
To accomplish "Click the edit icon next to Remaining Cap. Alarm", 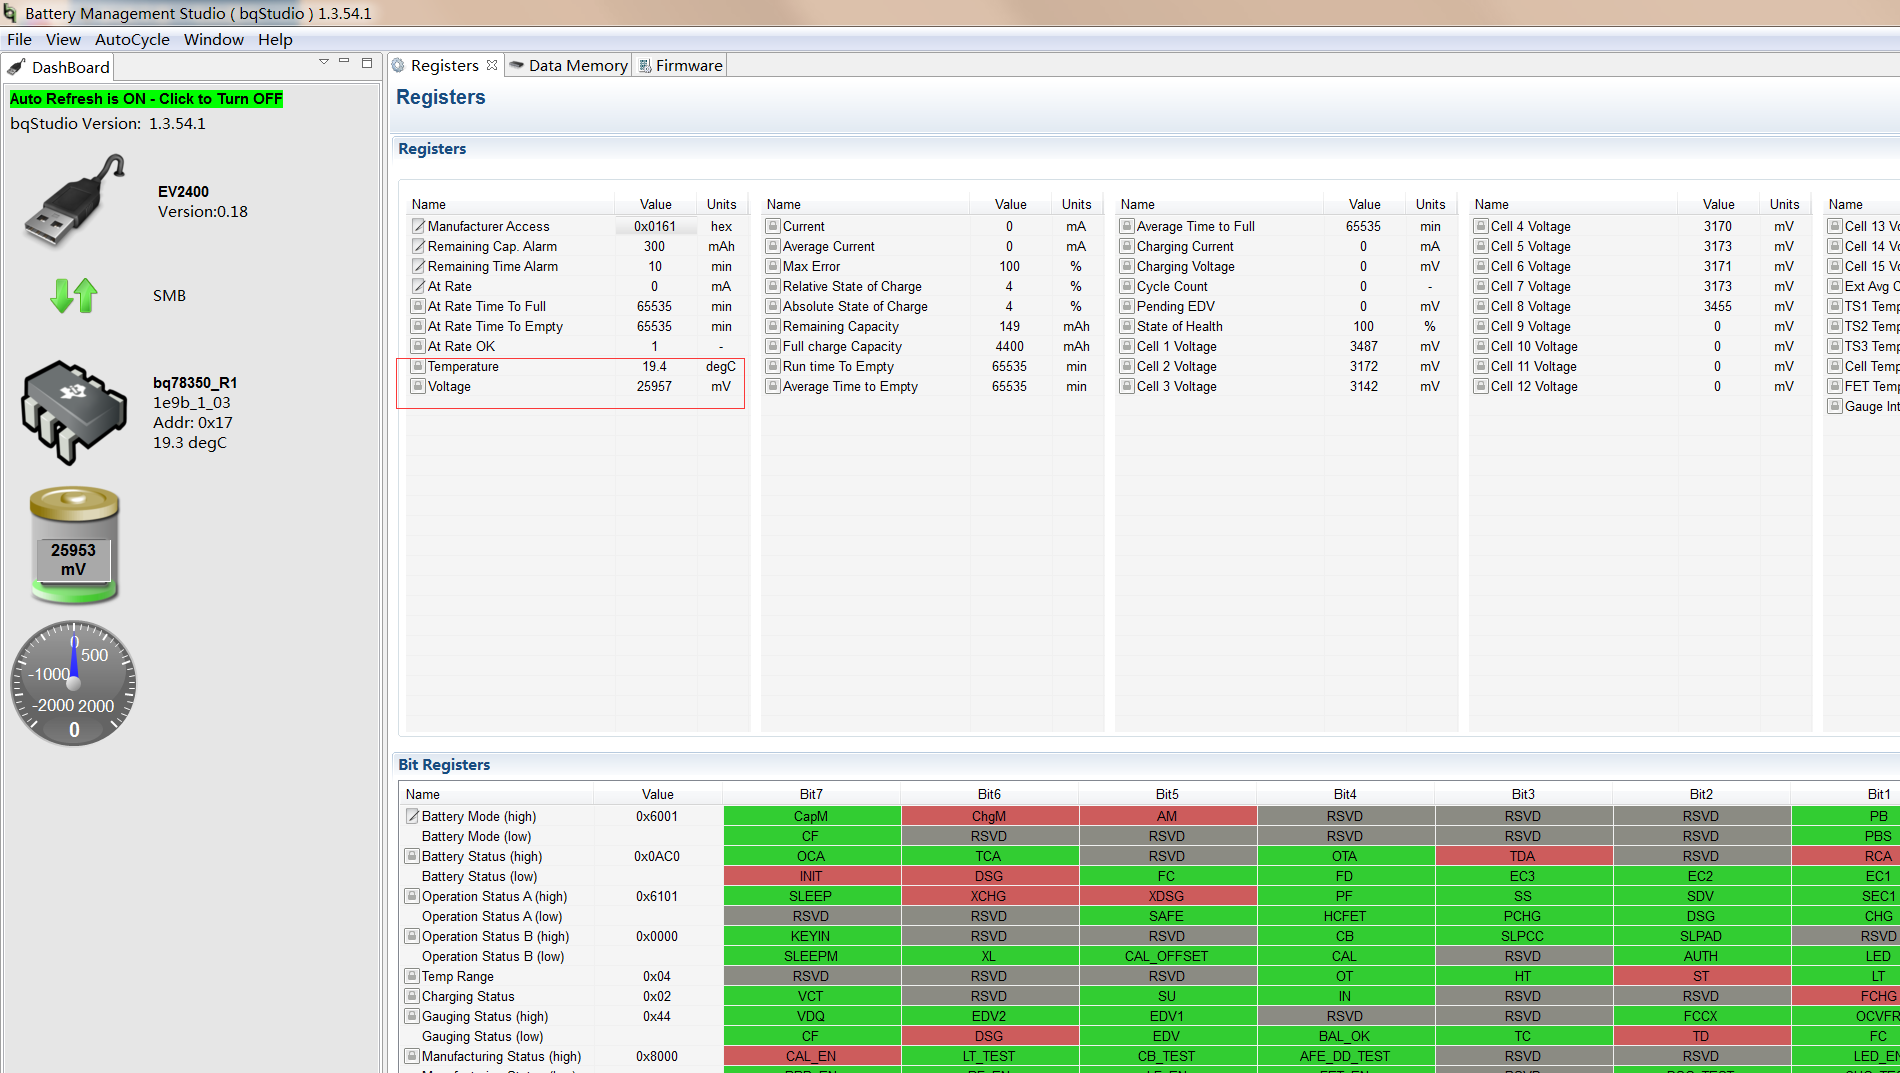I will [419, 246].
